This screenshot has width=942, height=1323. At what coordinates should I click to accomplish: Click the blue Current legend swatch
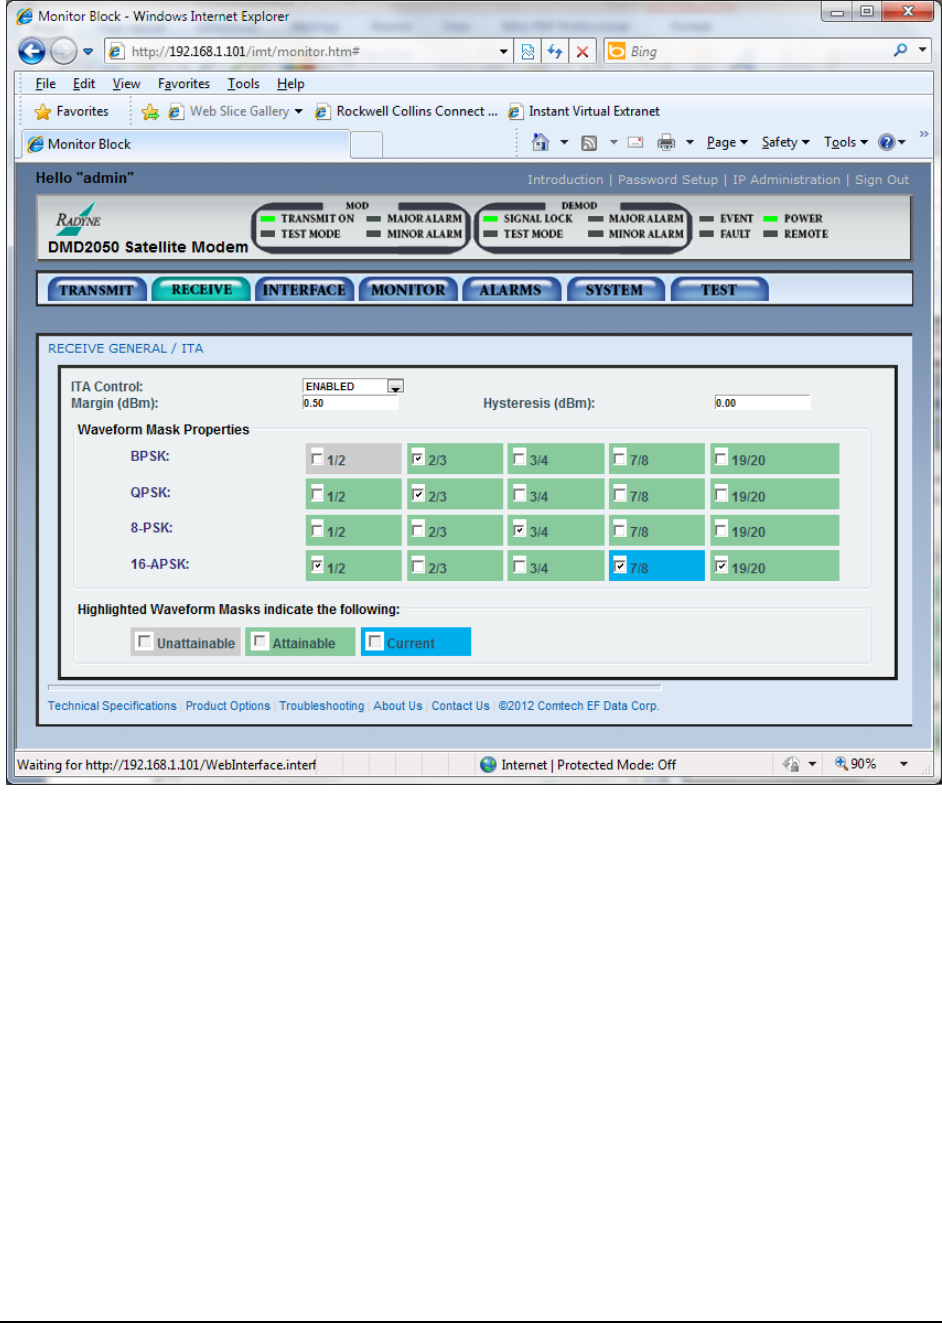click(415, 642)
